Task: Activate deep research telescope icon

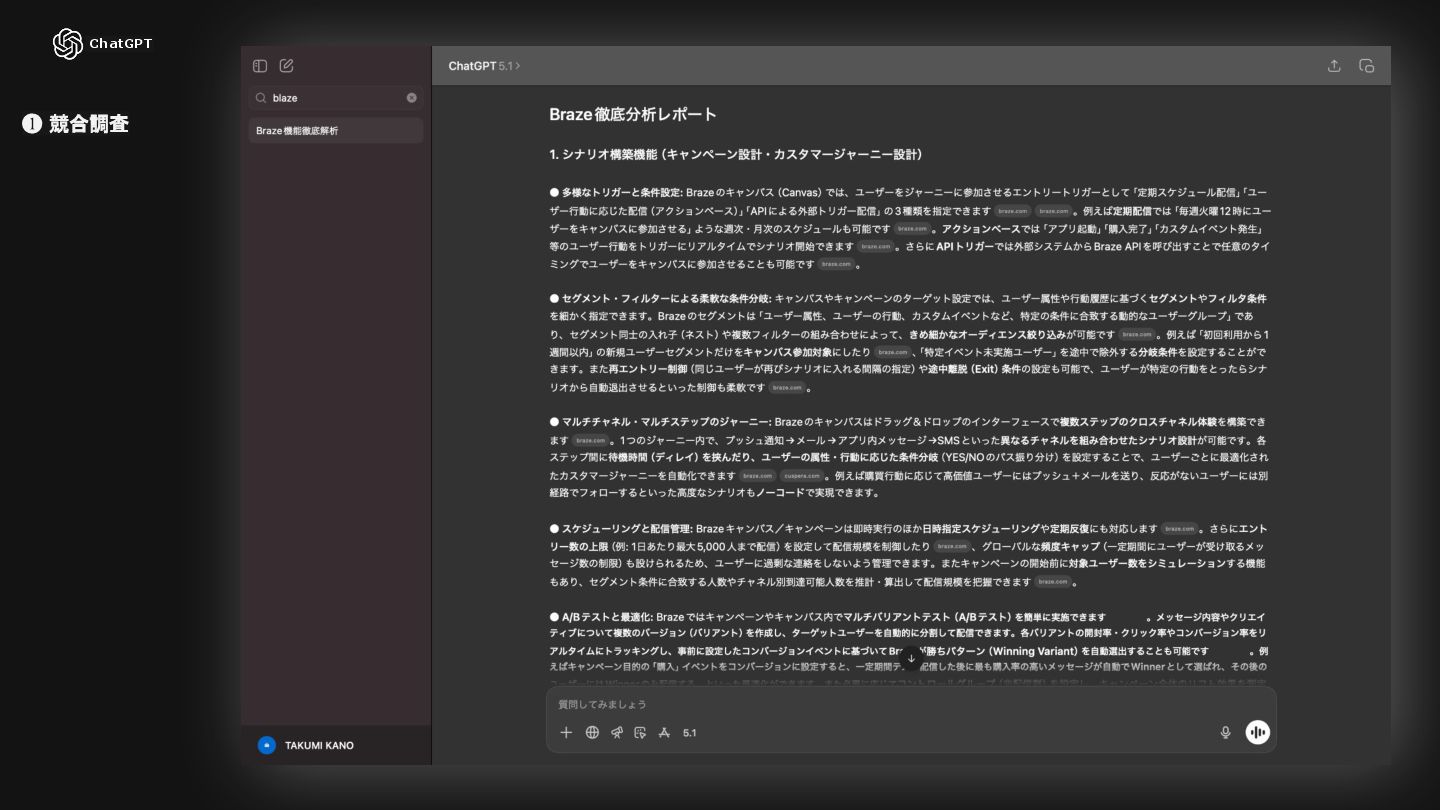Action: pos(617,733)
